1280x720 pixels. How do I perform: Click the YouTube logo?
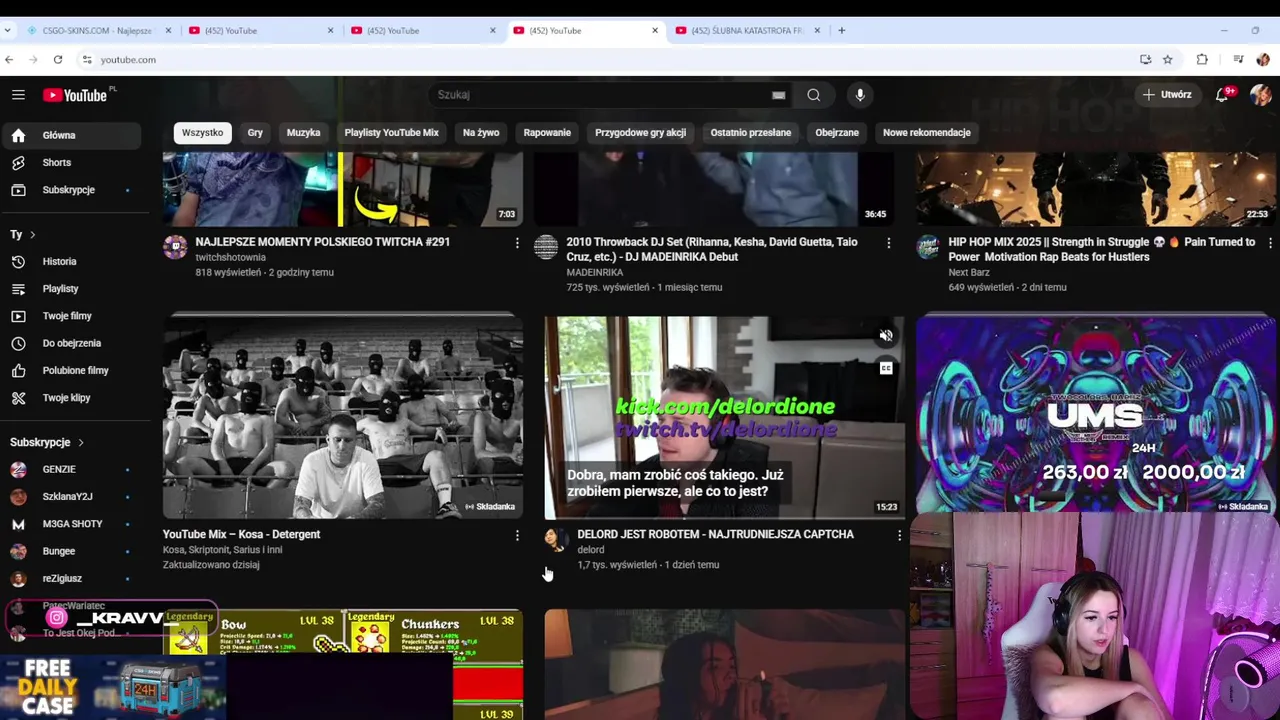[x=75, y=95]
